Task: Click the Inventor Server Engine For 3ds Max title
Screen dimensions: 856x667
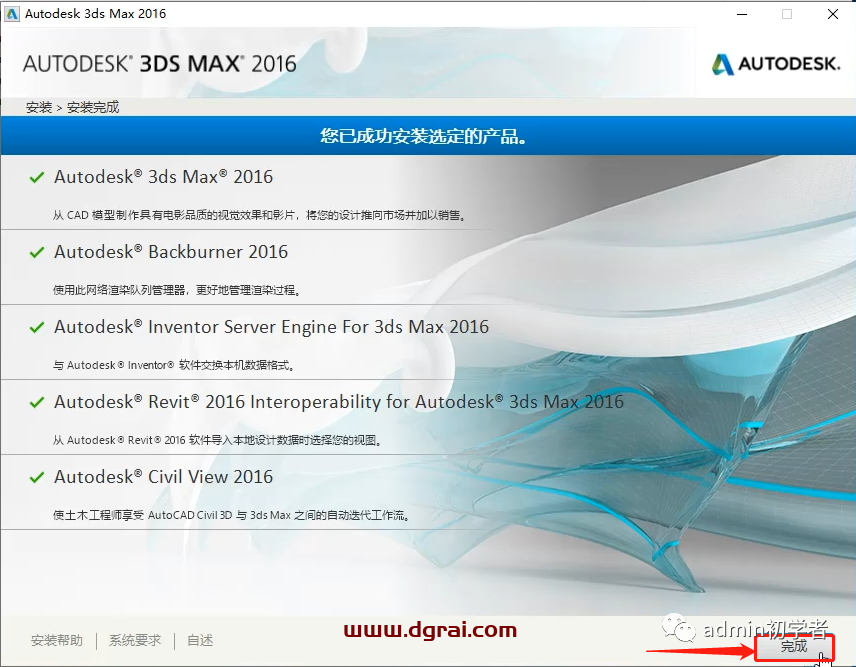Action: pos(271,326)
